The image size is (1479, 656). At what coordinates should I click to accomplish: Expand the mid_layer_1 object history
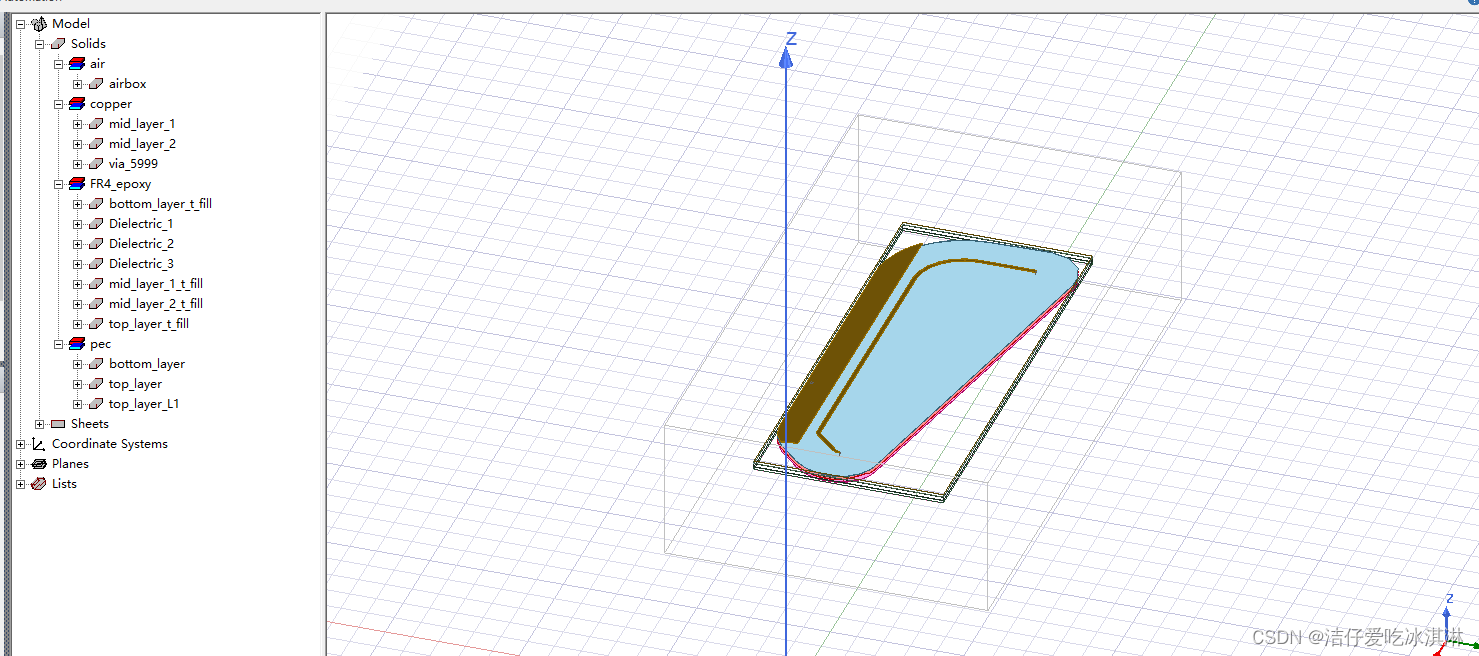77,124
